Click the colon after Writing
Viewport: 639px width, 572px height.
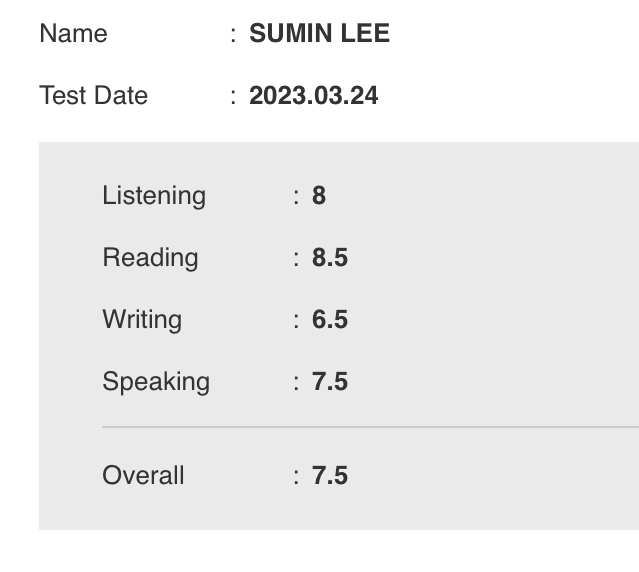point(296,321)
